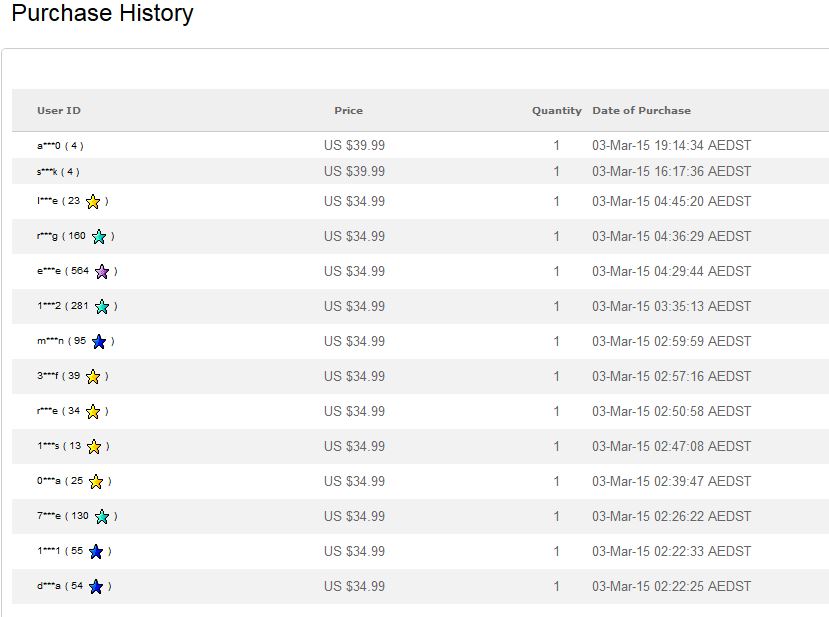This screenshot has height=617, width=829.
Task: Select user s***k (4)
Action: tap(58, 172)
